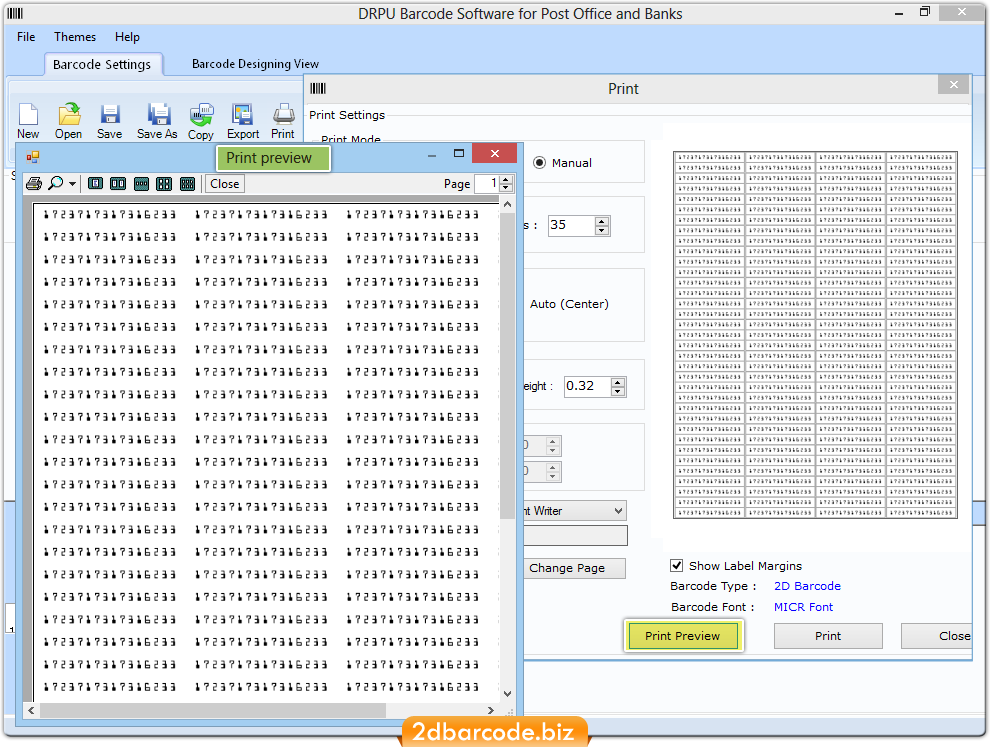
Task: Decrease the value 35 with the down arrow
Action: point(602,230)
